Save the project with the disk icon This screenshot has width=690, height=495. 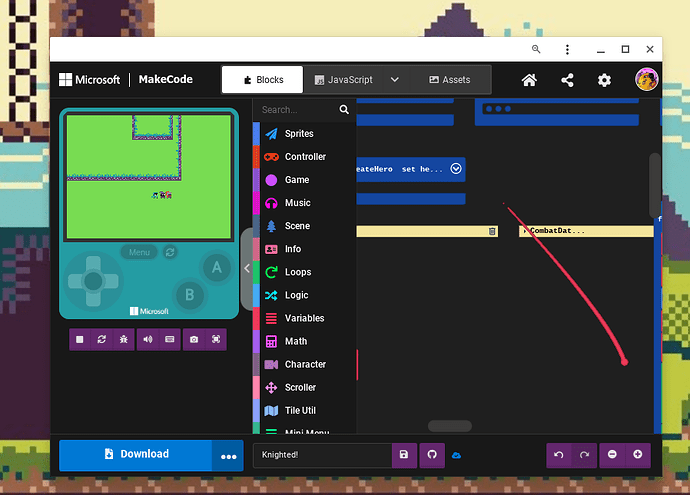tap(404, 455)
